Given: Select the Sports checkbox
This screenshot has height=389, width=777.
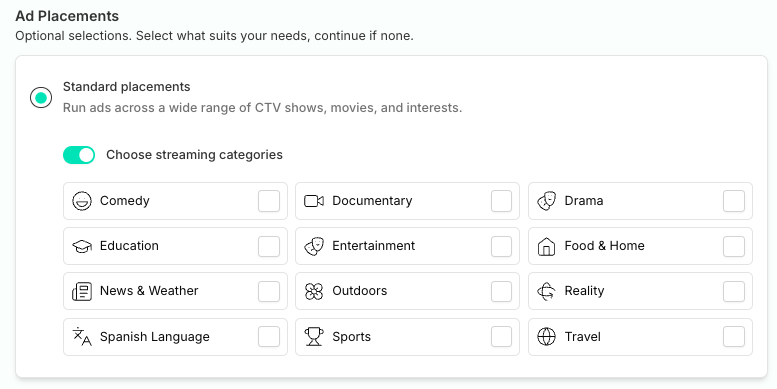Looking at the screenshot, I should tap(501, 337).
